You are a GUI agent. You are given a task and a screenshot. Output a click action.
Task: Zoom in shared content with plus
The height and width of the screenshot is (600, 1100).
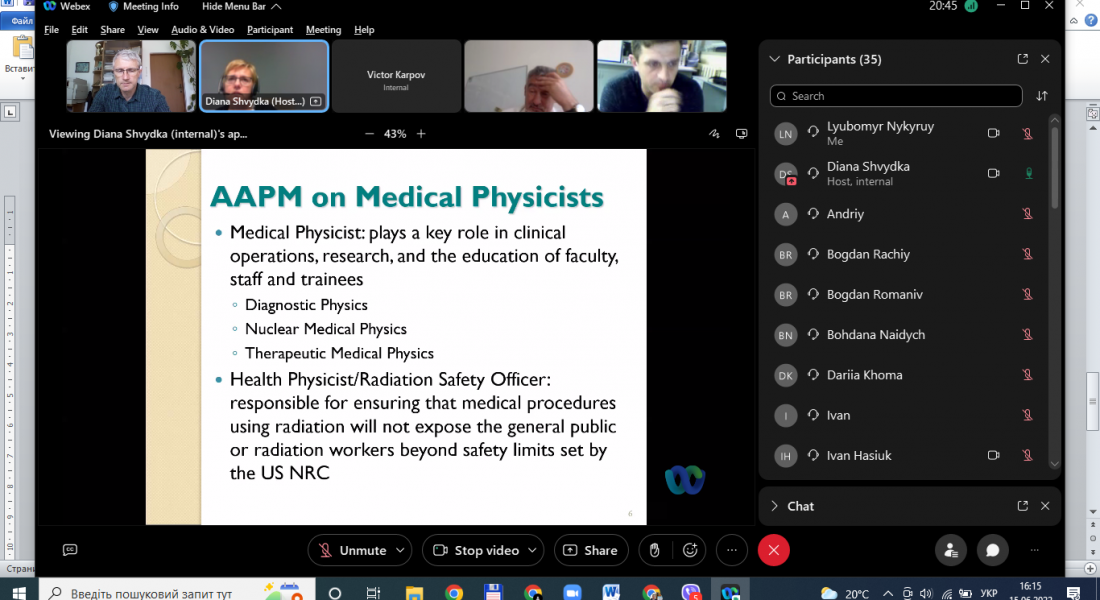[421, 134]
